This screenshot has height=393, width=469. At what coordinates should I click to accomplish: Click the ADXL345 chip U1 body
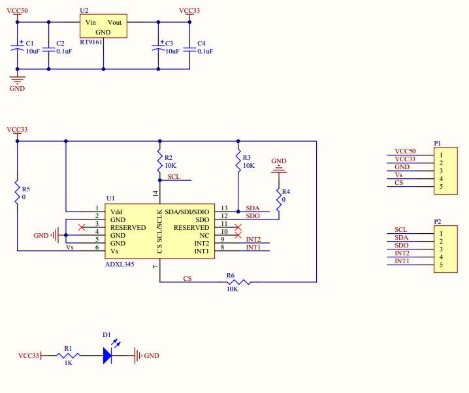coord(160,231)
